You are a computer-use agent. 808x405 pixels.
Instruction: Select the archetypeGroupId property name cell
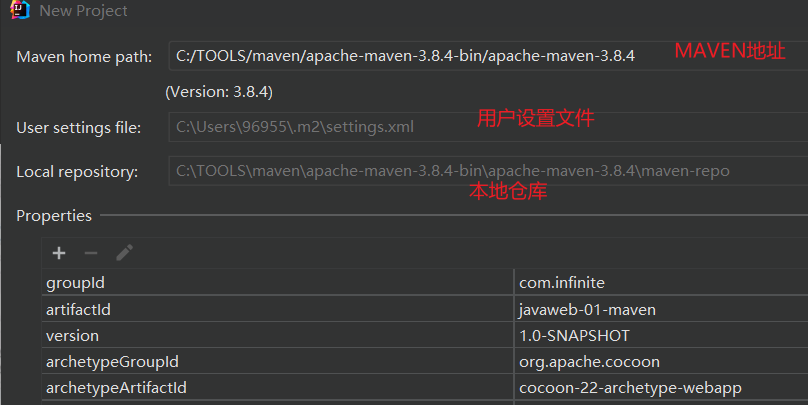coord(278,361)
